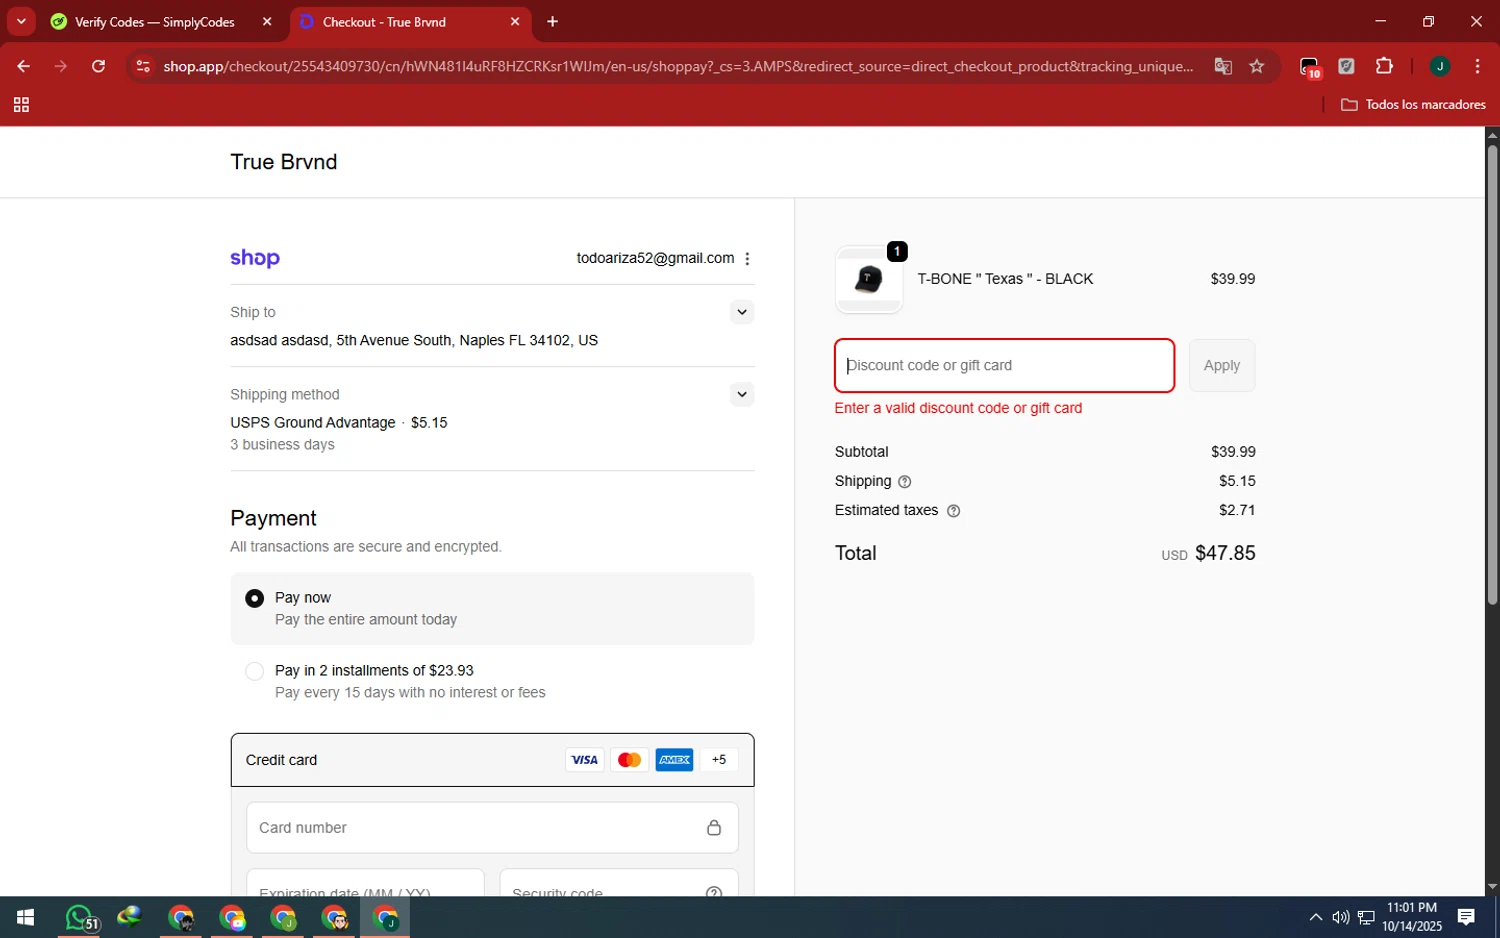Open the tab search dropdown arrow
1500x938 pixels.
pos(21,21)
